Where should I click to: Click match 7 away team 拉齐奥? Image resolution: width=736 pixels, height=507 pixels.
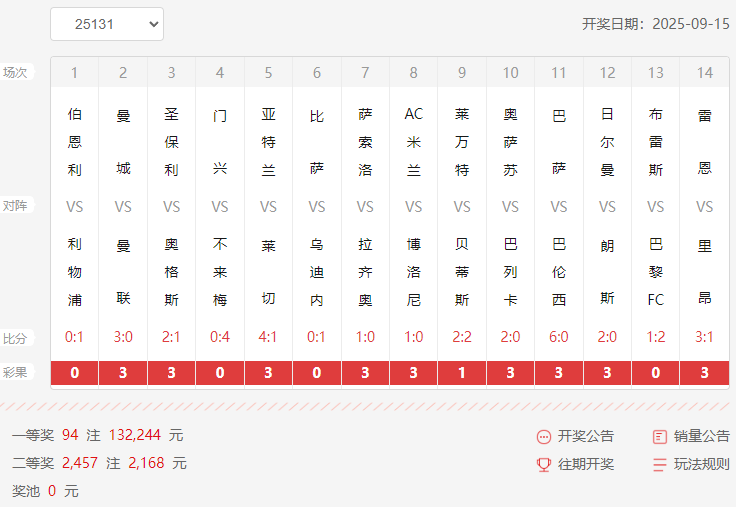(365, 272)
